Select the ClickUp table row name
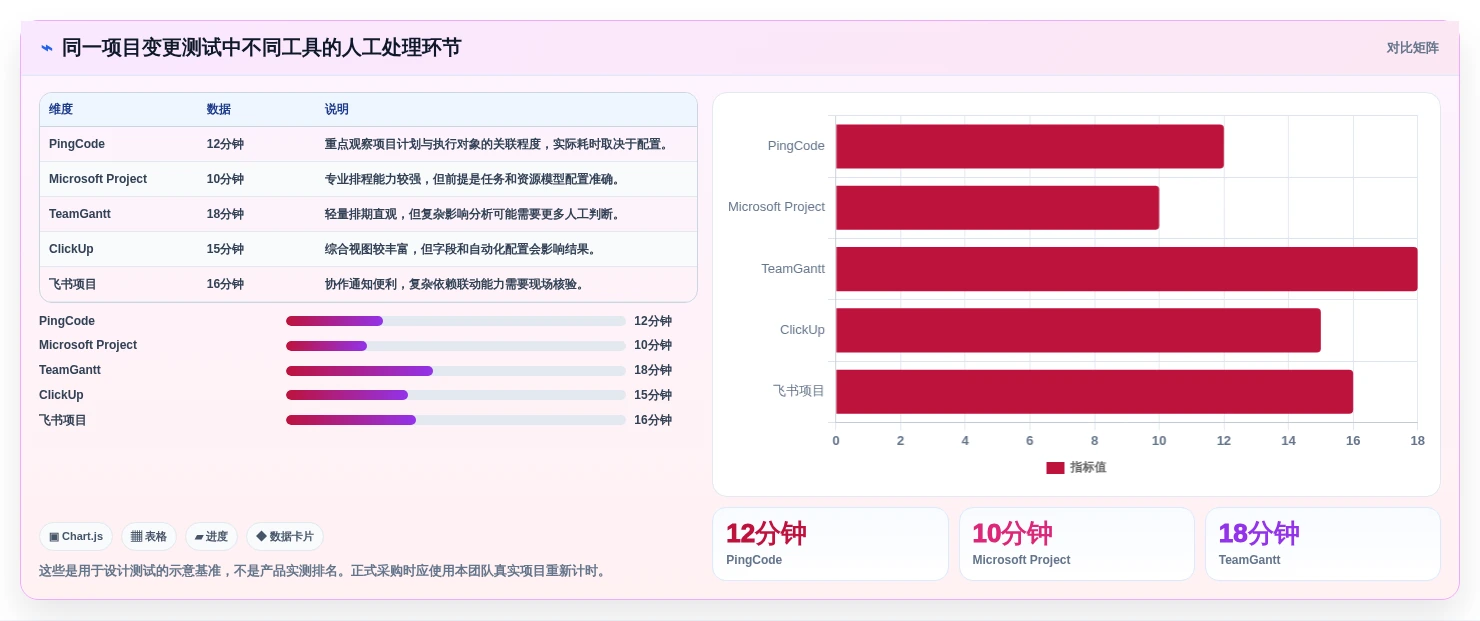Viewport: 1480px width, 621px height. [71, 249]
